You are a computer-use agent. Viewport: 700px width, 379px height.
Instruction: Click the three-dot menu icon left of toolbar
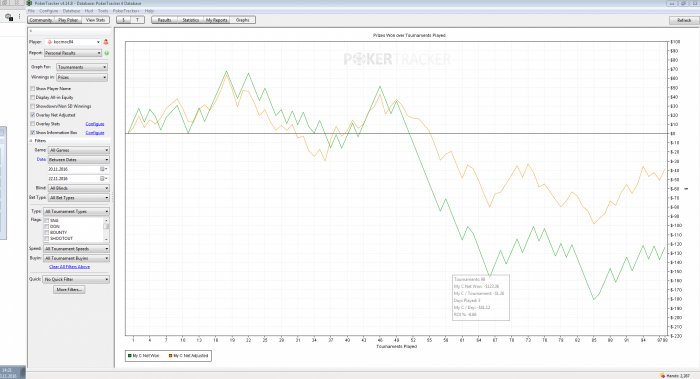(19, 17)
